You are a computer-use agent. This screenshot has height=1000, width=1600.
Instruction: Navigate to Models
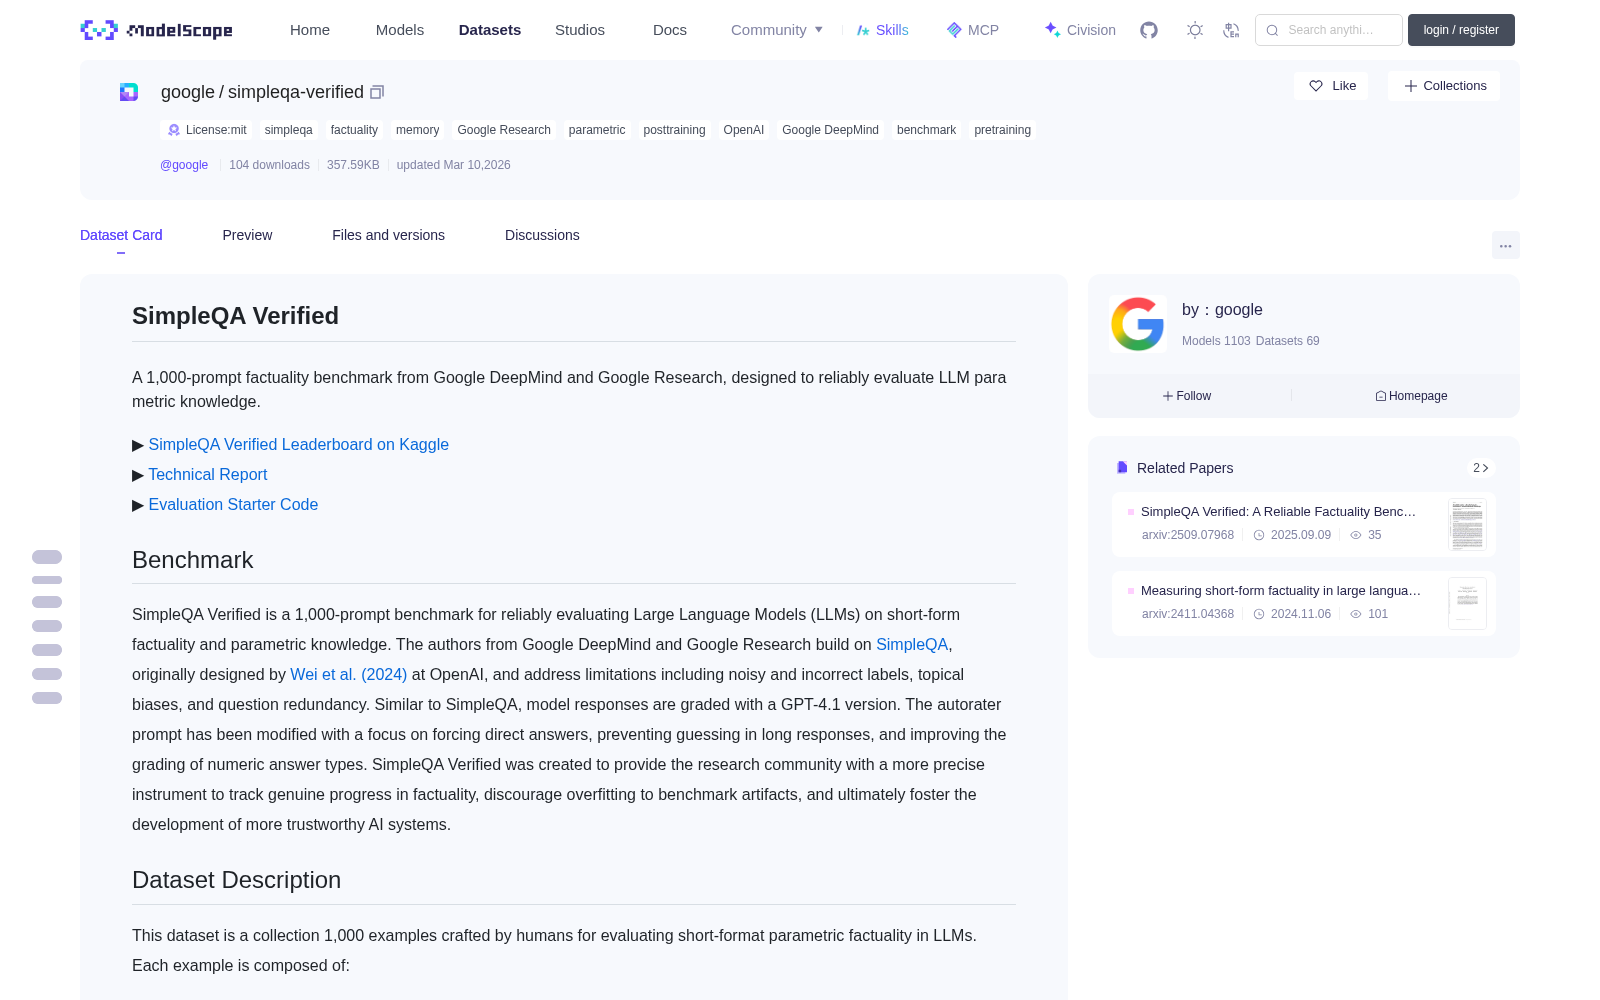pos(400,30)
